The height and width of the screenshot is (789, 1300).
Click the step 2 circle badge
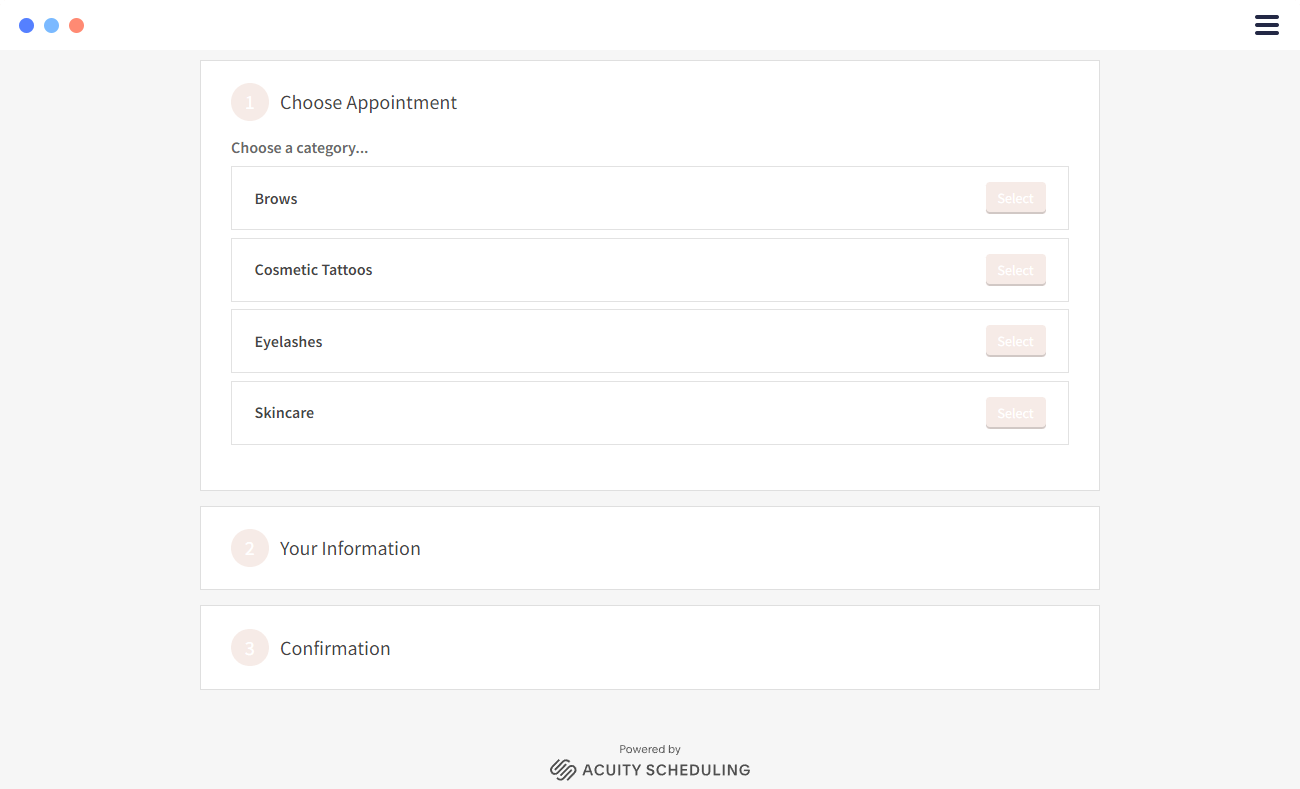[x=249, y=548]
